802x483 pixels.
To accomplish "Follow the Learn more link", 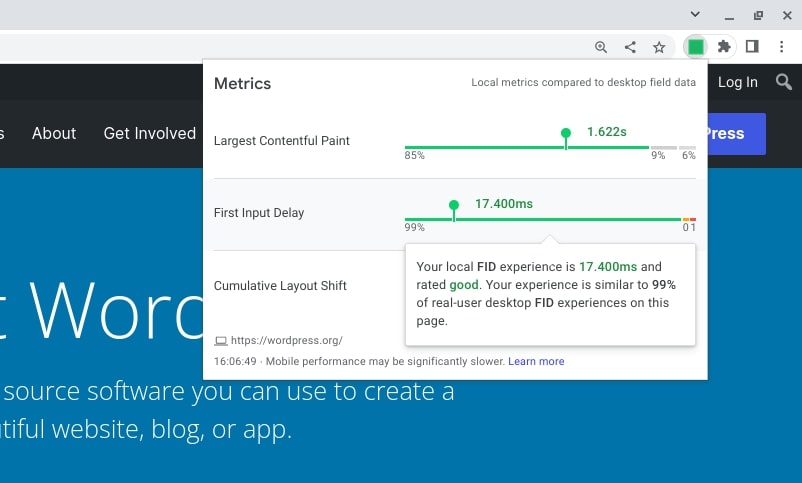I will point(536,361).
